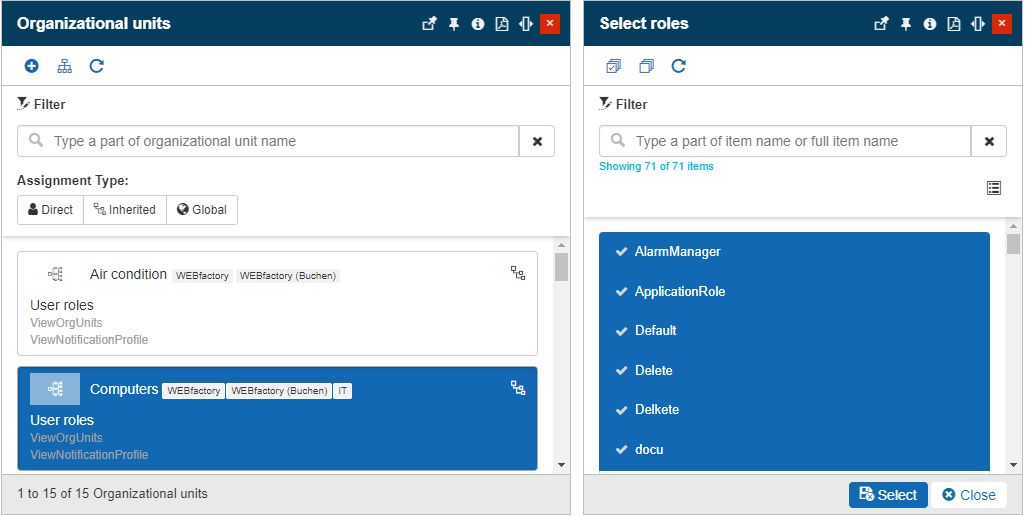Click select all roles icon
This screenshot has width=1025, height=516.
tap(614, 66)
